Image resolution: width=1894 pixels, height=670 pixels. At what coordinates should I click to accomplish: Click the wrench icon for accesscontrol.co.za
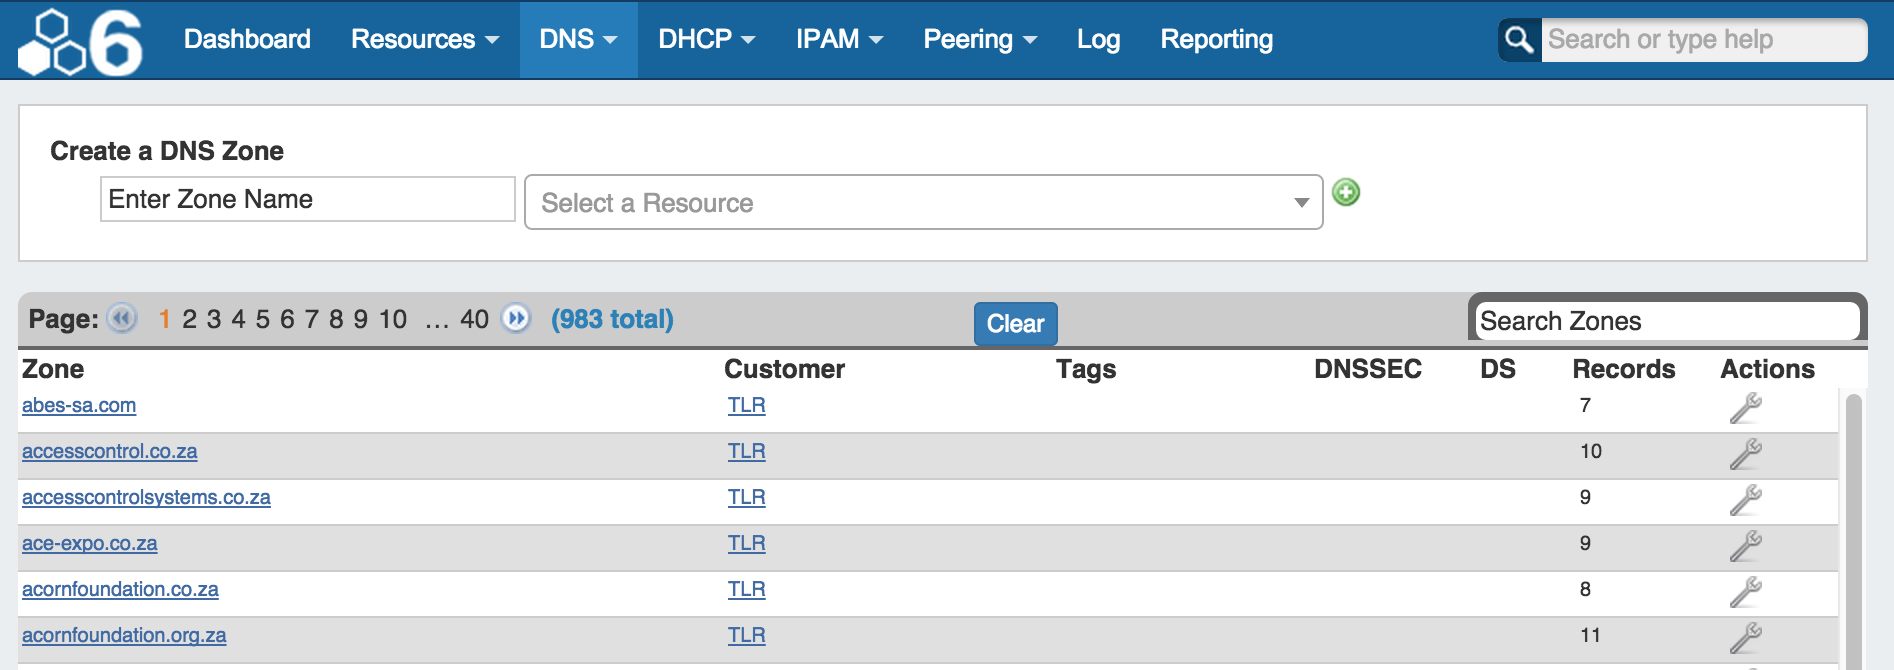tap(1745, 454)
